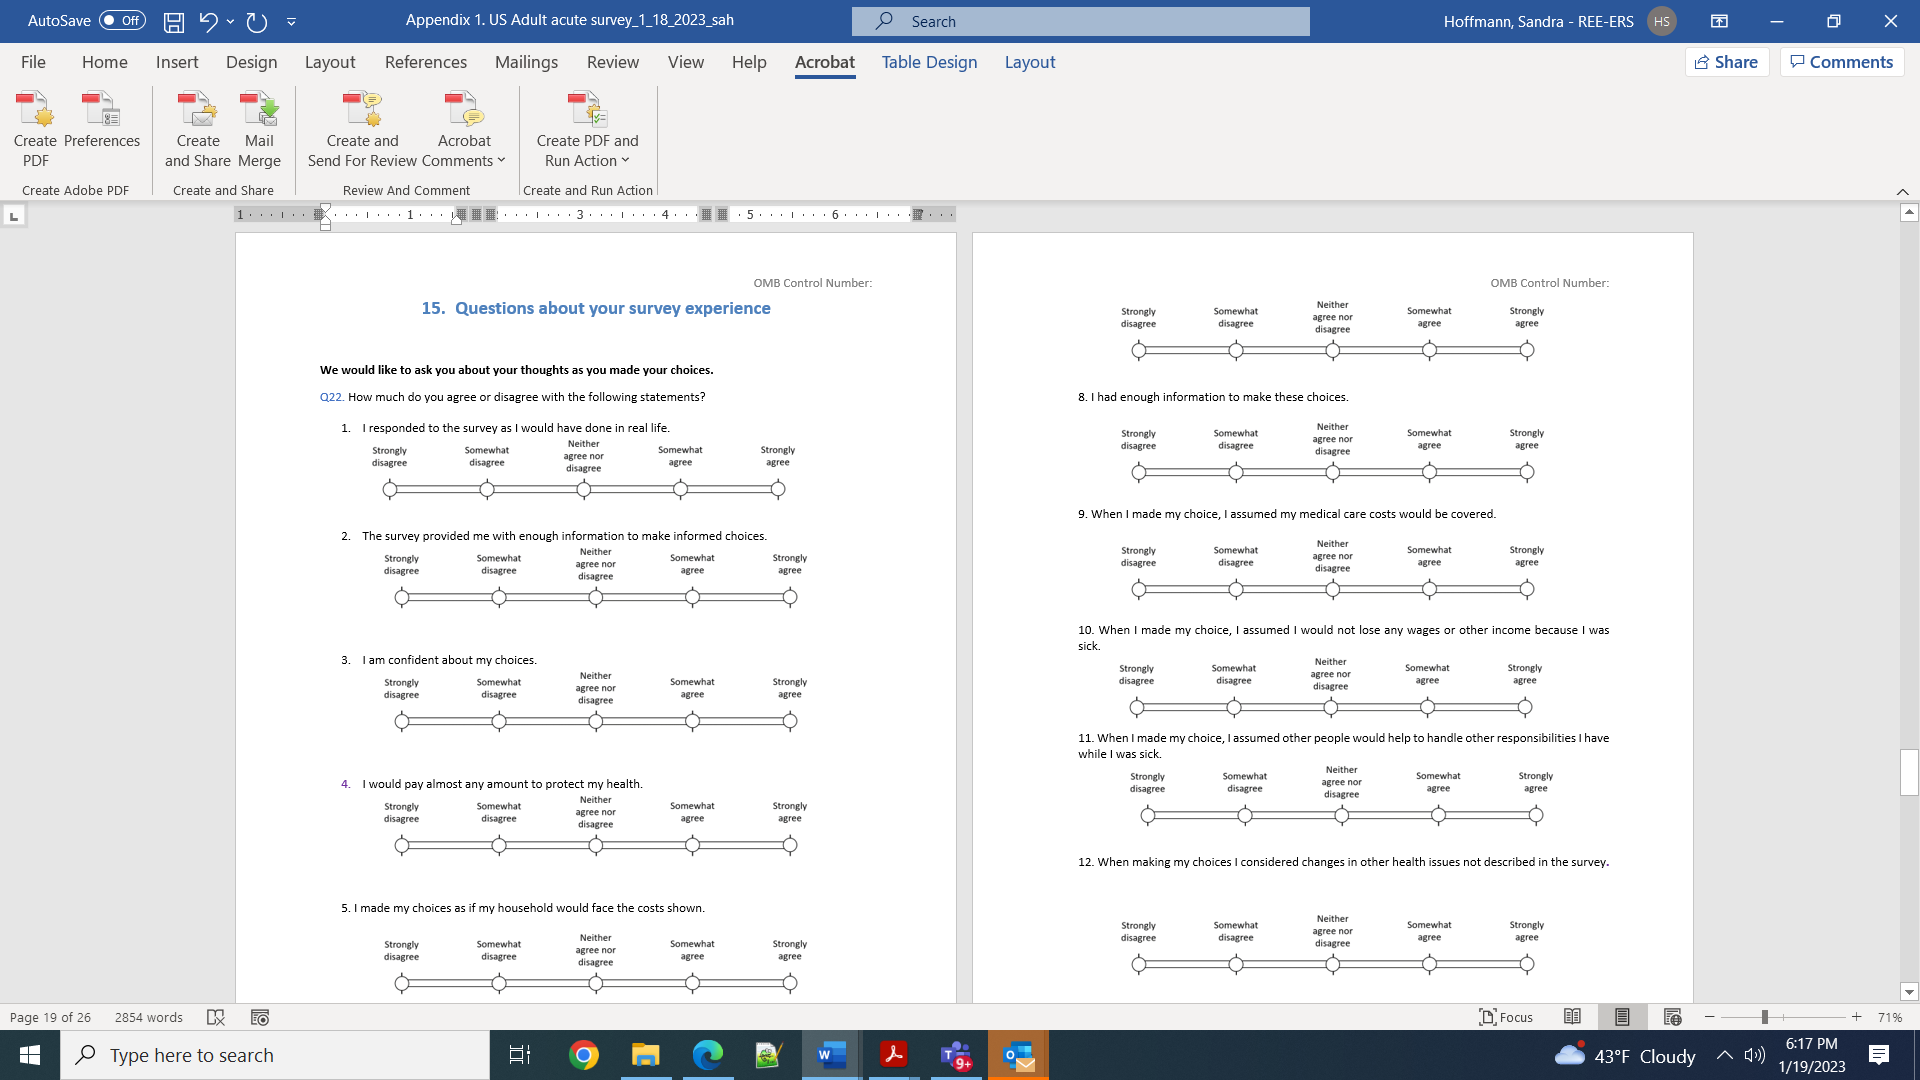Select Strongly disagree for statement 8

click(1138, 472)
